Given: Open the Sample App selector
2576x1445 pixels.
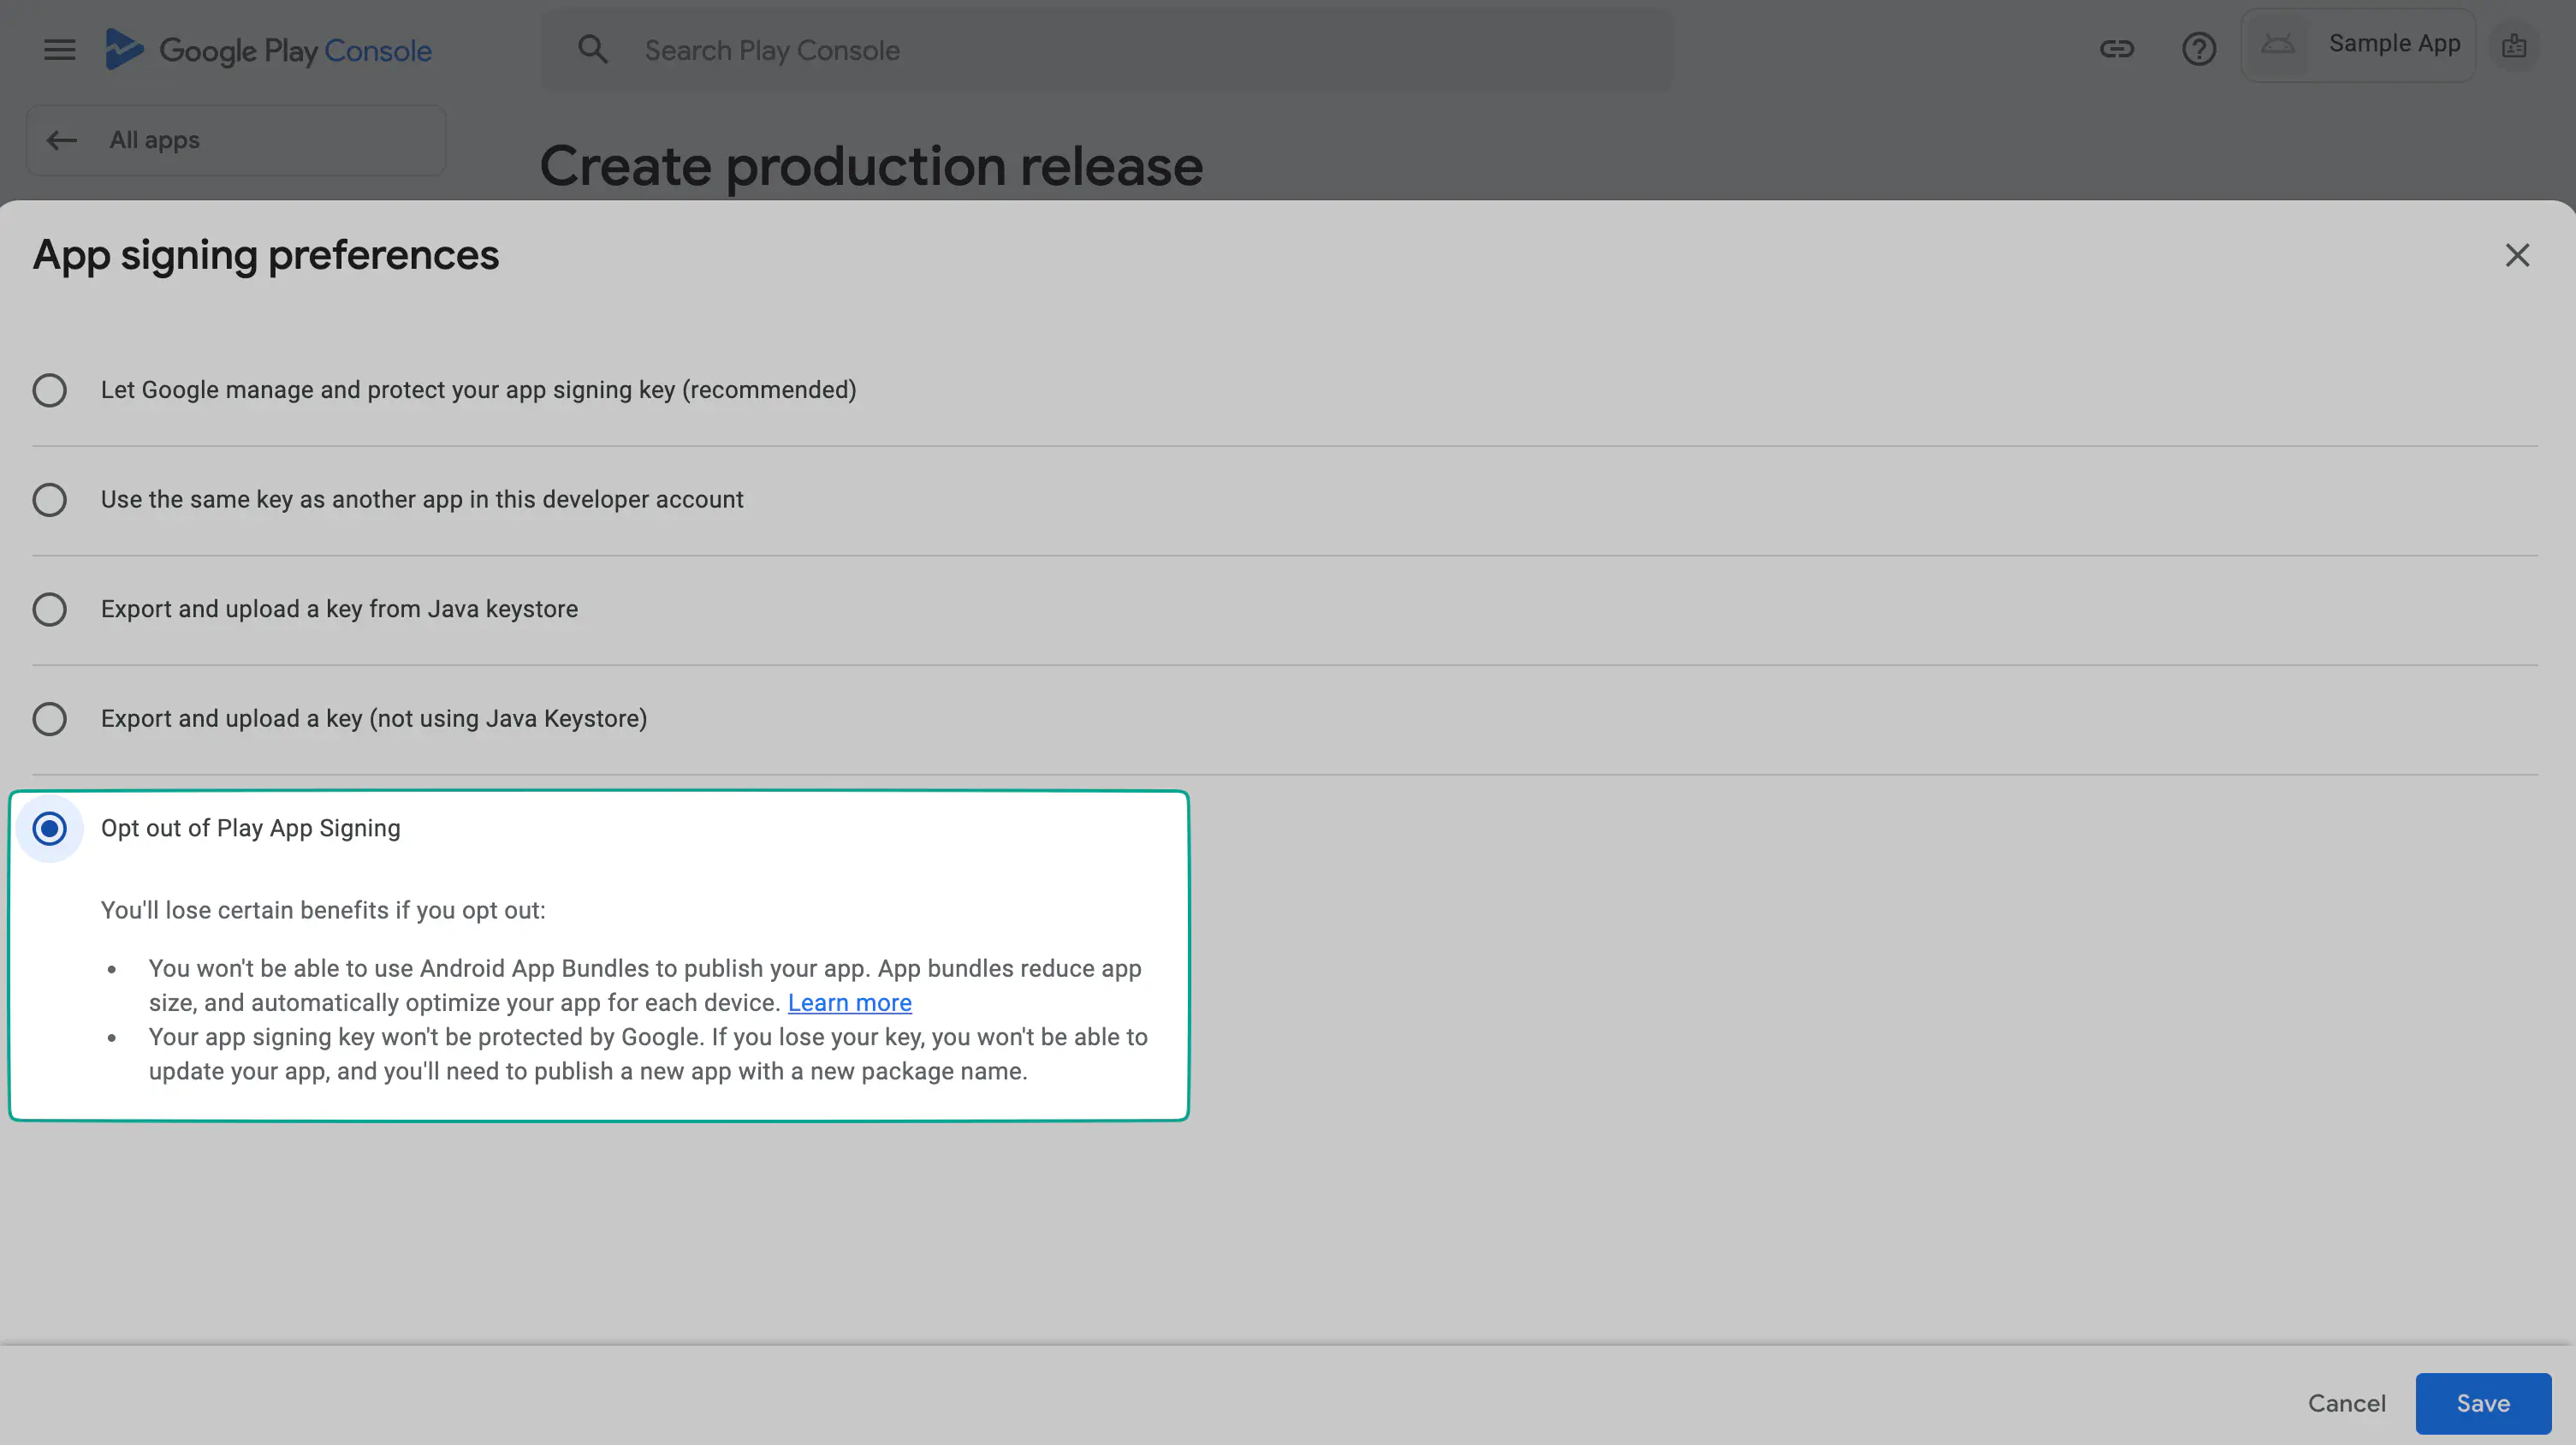Looking at the screenshot, I should tap(2393, 44).
